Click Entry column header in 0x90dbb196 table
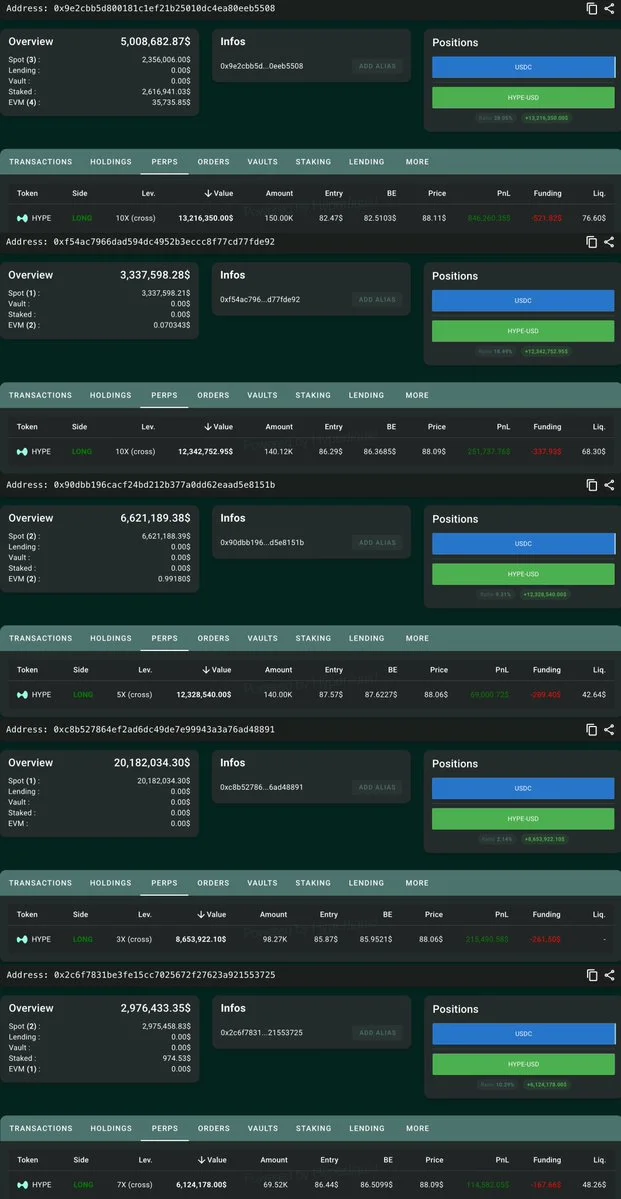This screenshot has height=1199, width=621. (x=333, y=670)
